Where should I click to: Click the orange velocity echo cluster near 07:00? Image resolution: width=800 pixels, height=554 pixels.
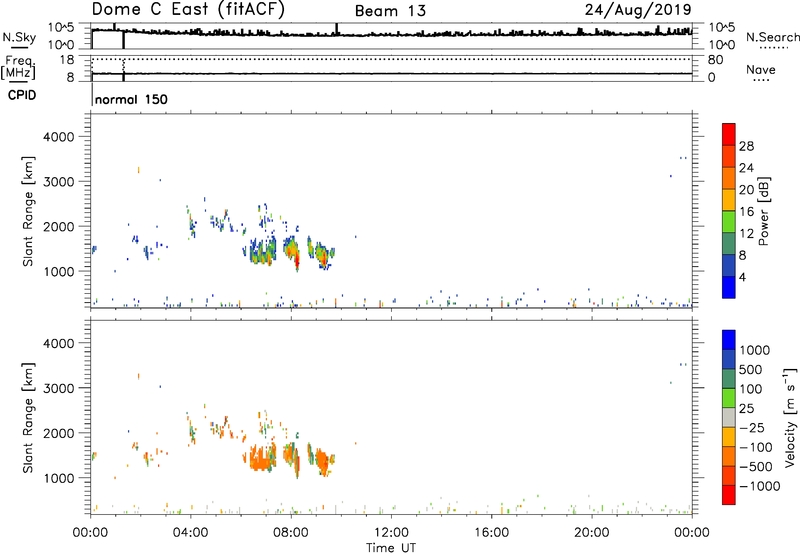click(262, 457)
